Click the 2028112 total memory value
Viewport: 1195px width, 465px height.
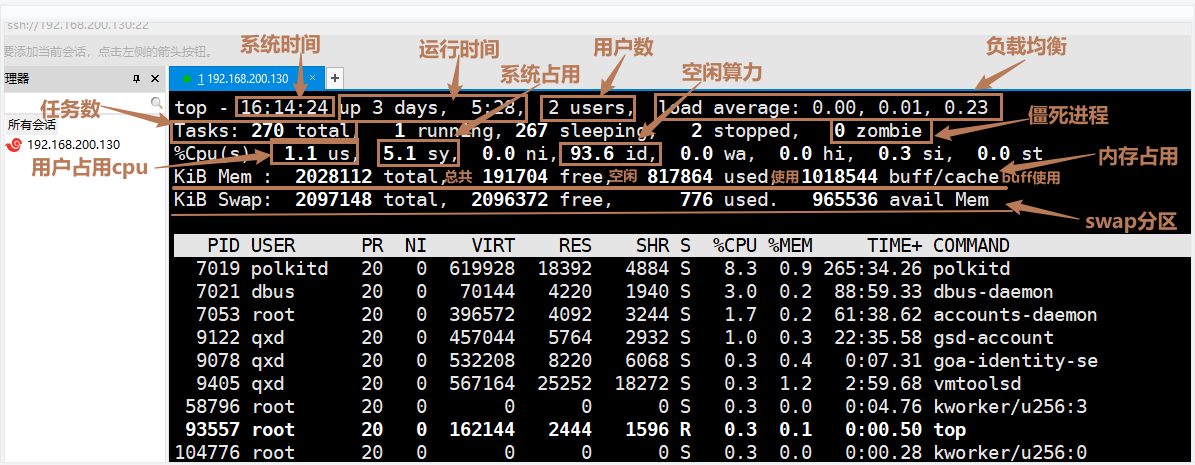[334, 177]
